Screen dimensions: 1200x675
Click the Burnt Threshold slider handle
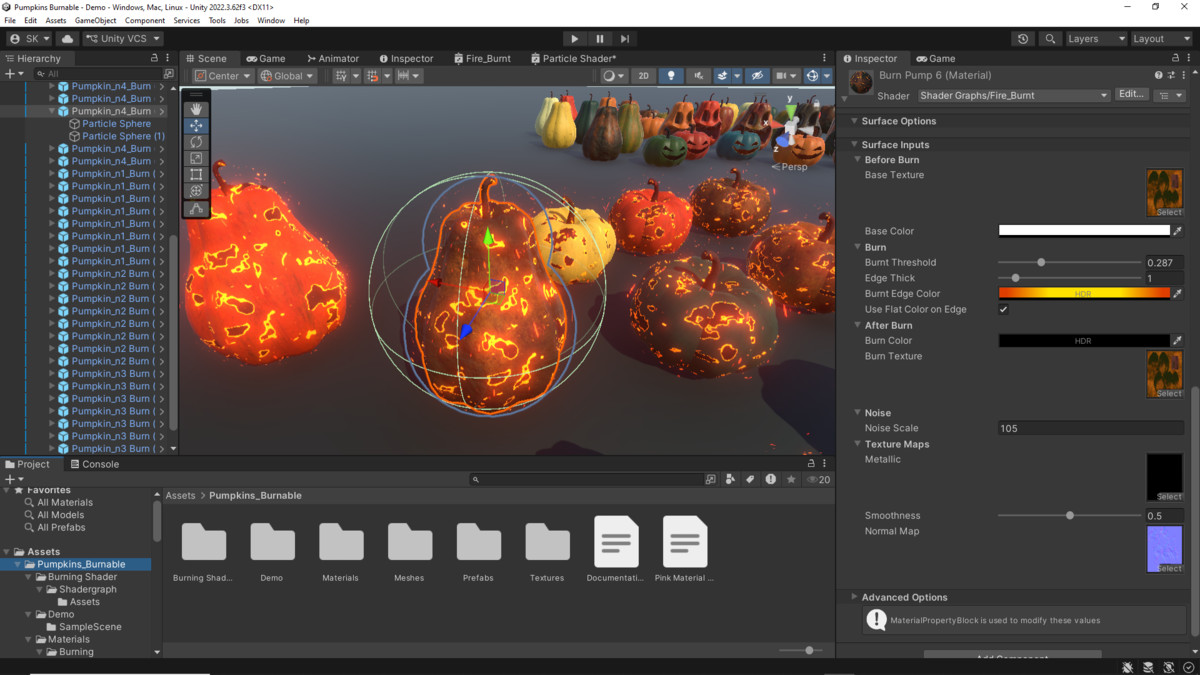(1041, 262)
